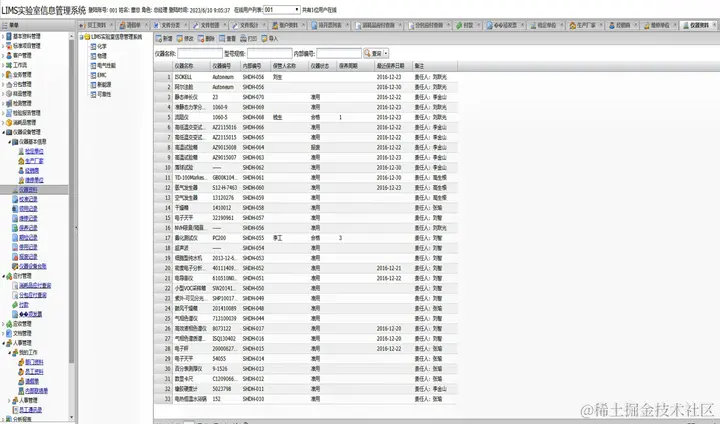Click the 文档管理 tree icon
Viewport: 720px width, 424px height.
9,334
